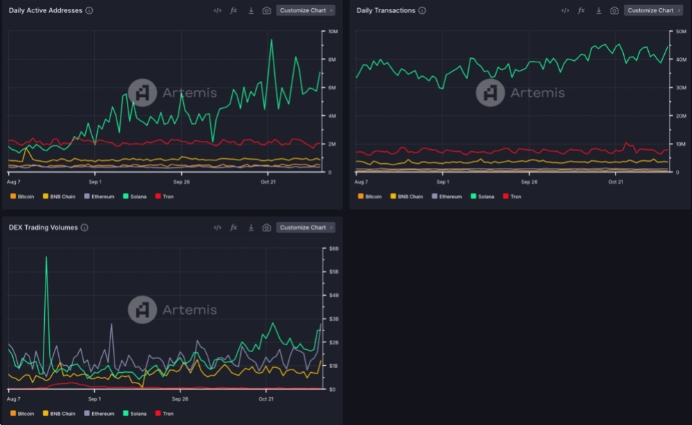The height and width of the screenshot is (425, 692).
Task: Click the Daily Transactions chart title
Action: [386, 11]
